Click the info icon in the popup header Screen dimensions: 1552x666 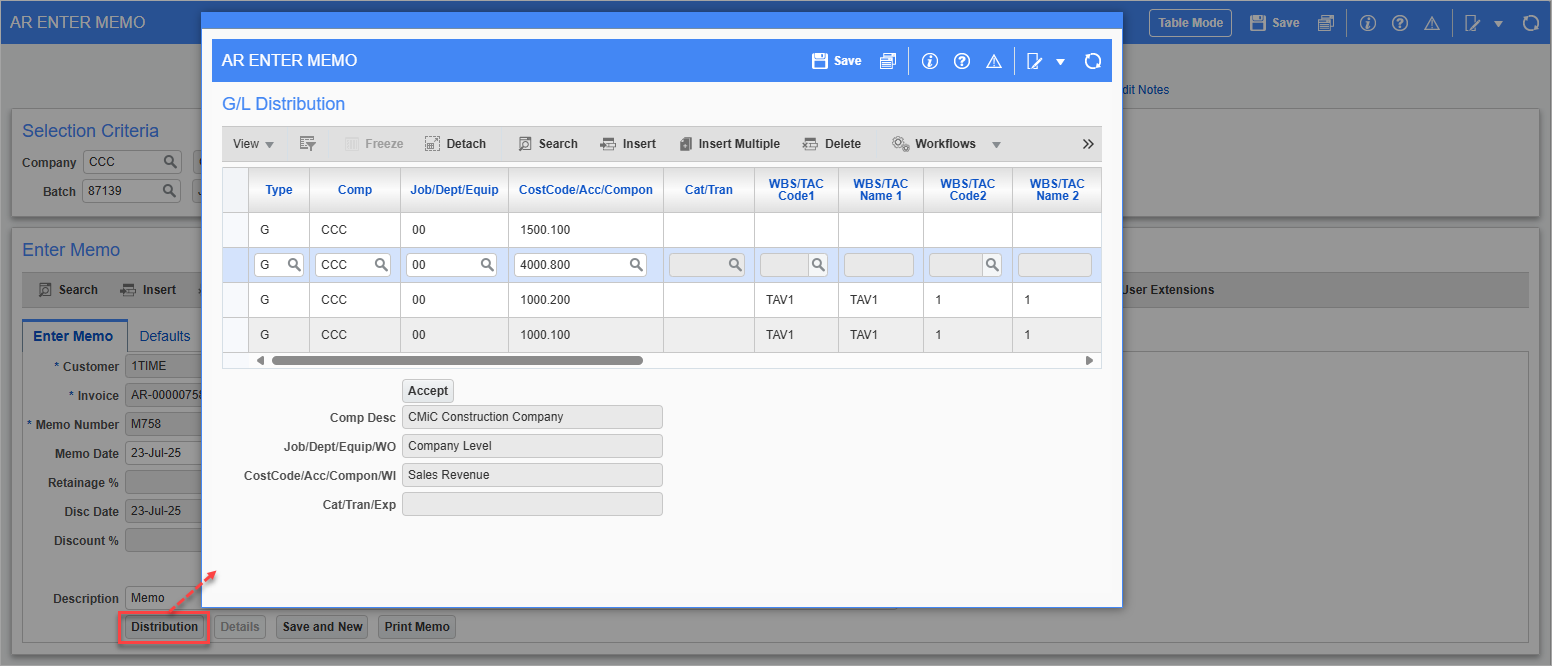click(x=930, y=61)
